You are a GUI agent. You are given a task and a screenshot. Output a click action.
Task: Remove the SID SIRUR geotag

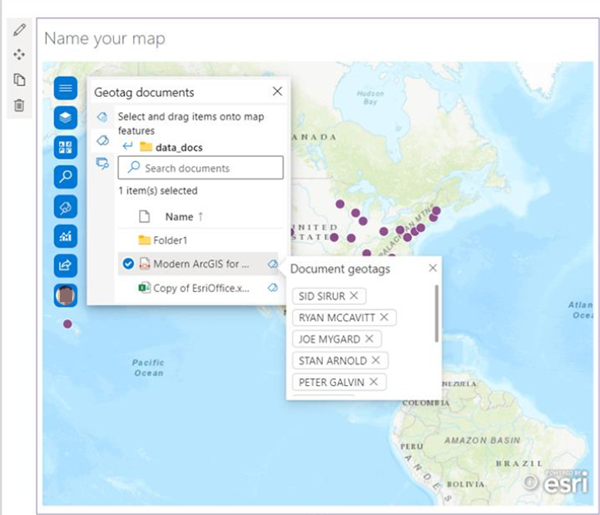[x=354, y=296]
